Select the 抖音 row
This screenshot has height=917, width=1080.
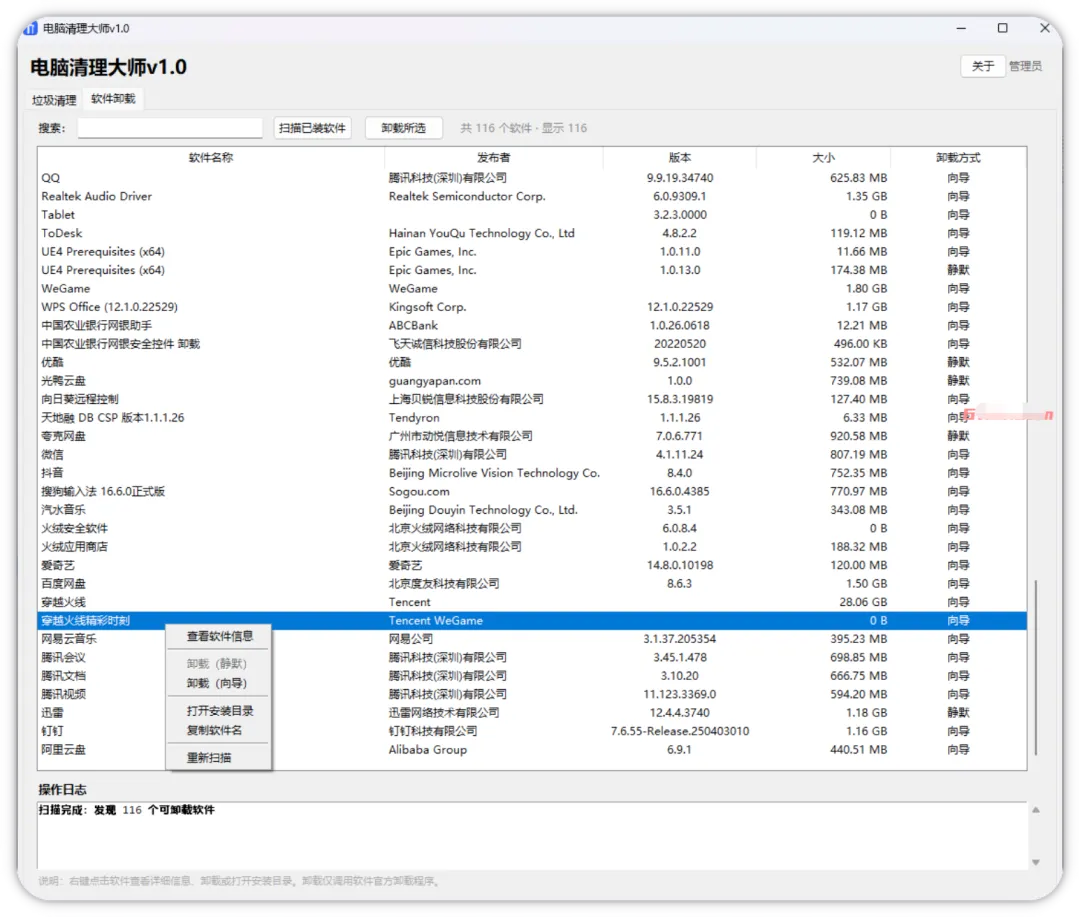[532, 473]
